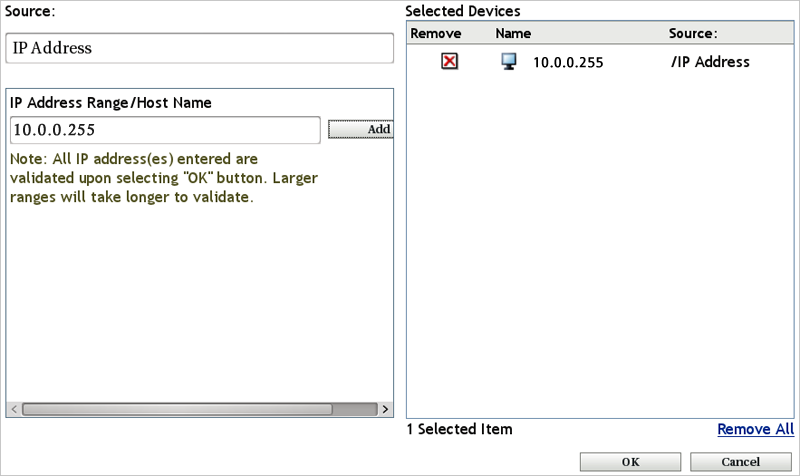Click the validation note text
This screenshot has height=476, width=800.
coord(164,178)
